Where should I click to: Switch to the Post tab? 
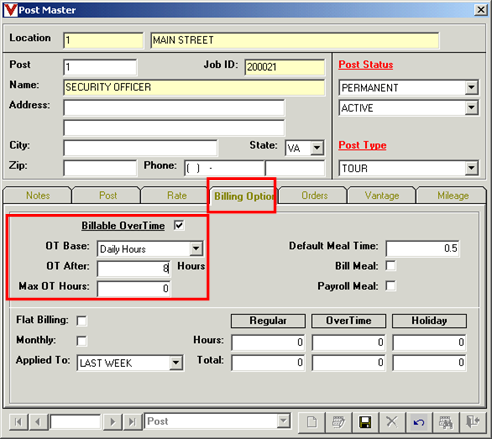point(108,195)
